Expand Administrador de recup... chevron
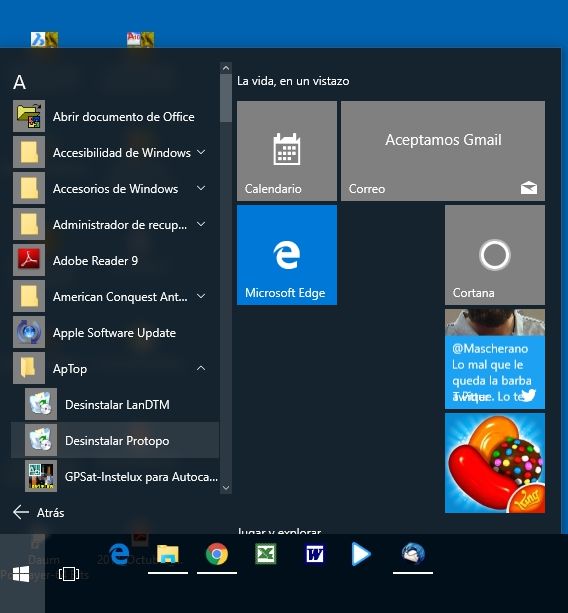568x613 pixels. pyautogui.click(x=201, y=224)
